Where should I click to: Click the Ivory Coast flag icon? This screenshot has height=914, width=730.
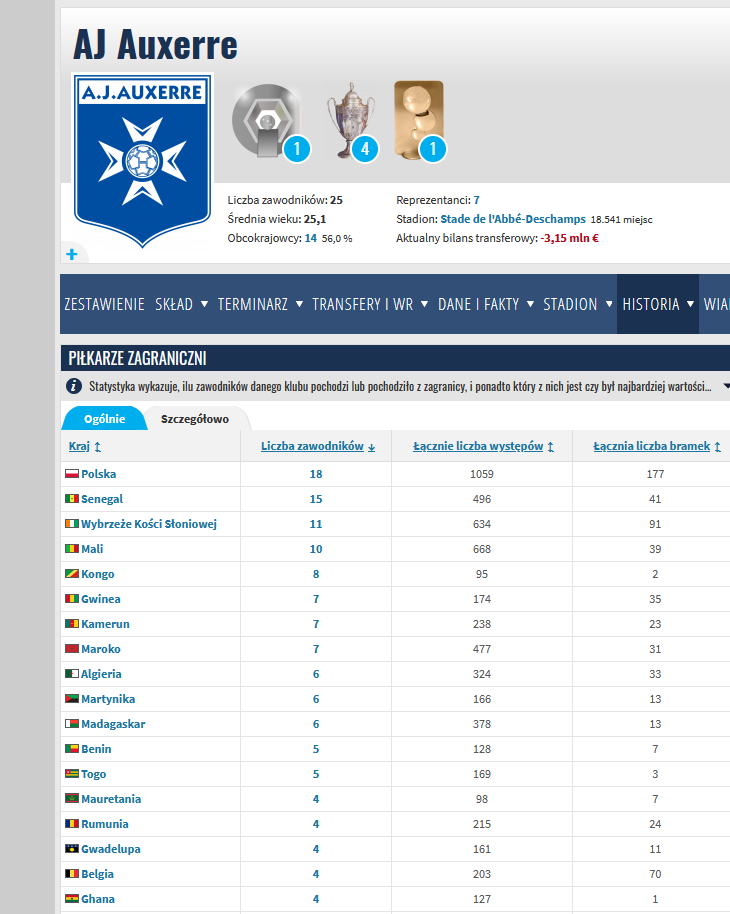click(72, 523)
